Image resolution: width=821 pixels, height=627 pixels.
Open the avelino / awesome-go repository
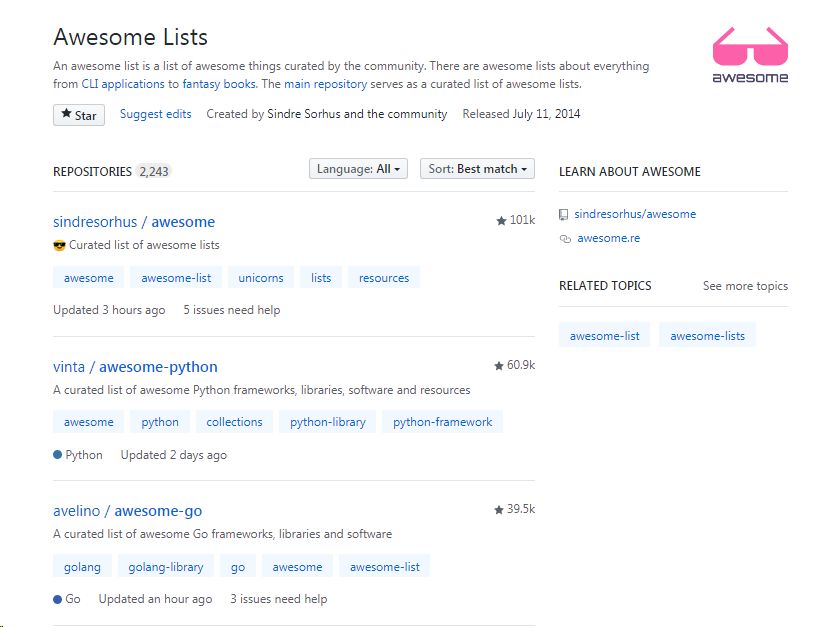[x=127, y=511]
